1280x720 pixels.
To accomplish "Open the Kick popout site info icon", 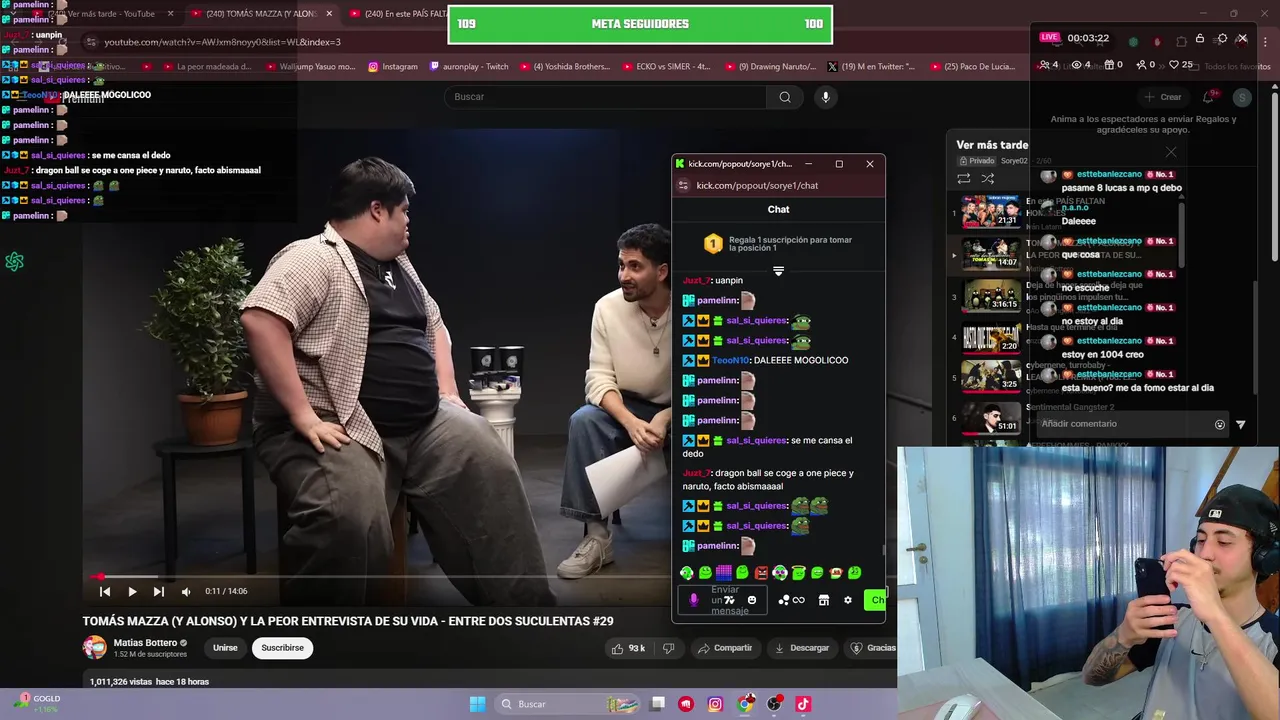I will point(683,185).
